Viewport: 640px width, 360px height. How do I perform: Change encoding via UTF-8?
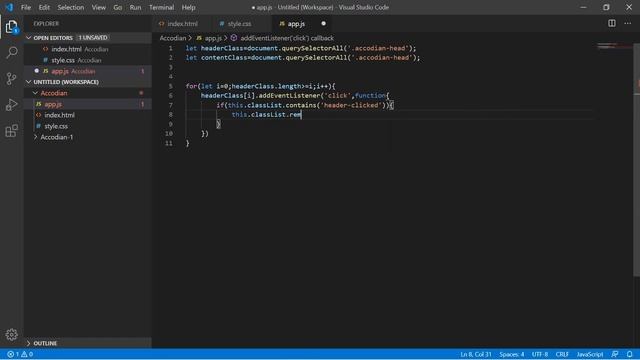[540, 354]
